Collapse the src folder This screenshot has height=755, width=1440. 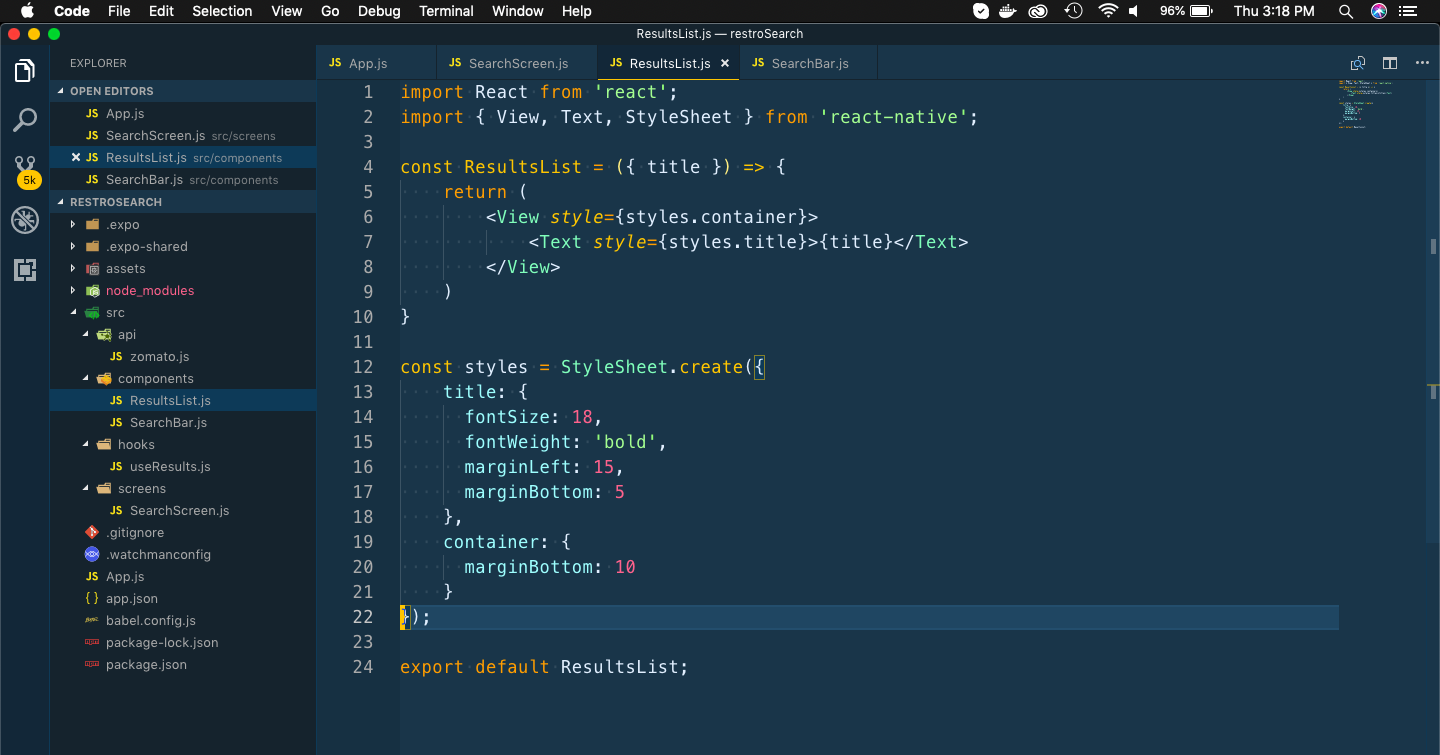pos(73,312)
